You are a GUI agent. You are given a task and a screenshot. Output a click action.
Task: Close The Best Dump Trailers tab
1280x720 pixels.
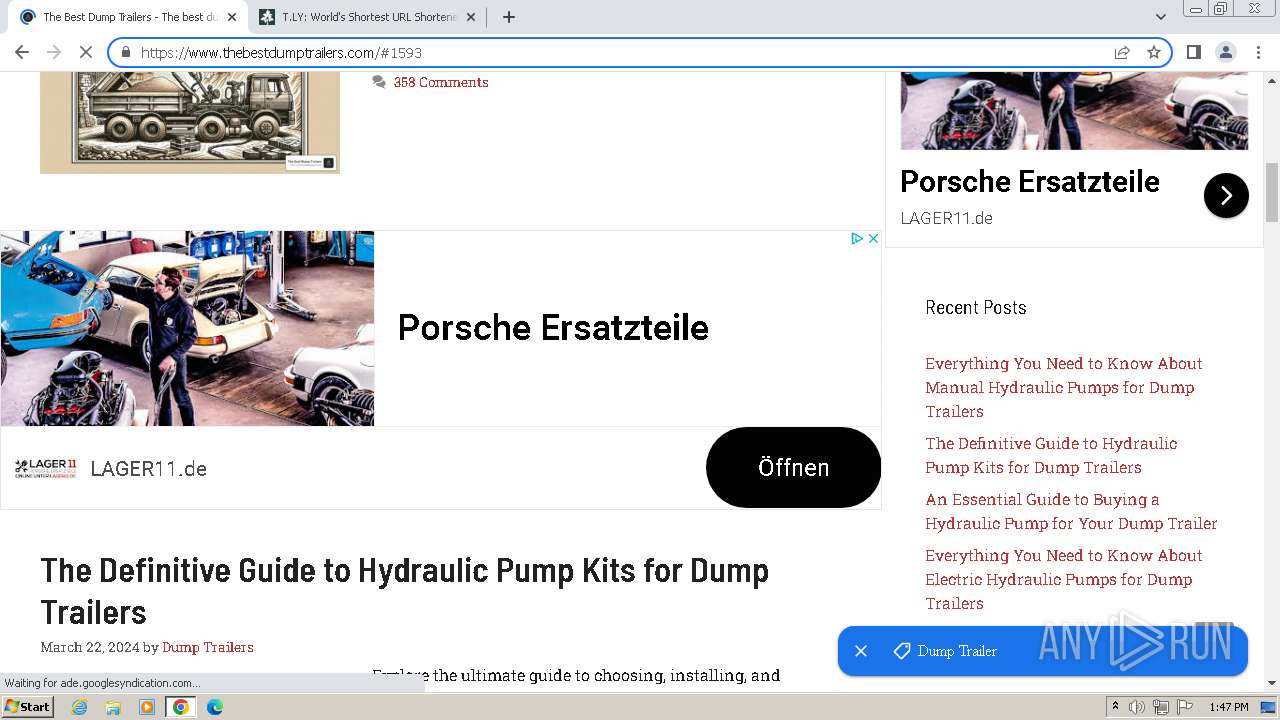[x=232, y=17]
